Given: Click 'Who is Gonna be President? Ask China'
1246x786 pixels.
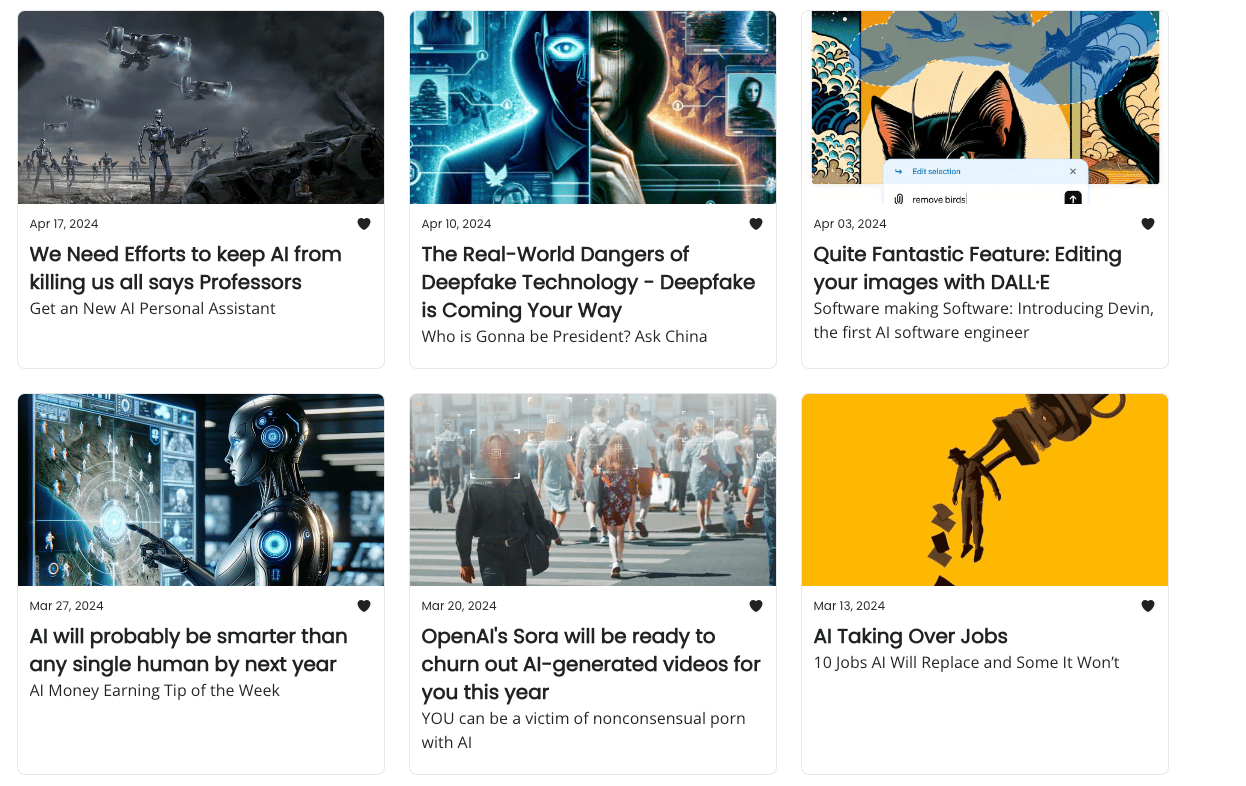Looking at the screenshot, I should (564, 337).
